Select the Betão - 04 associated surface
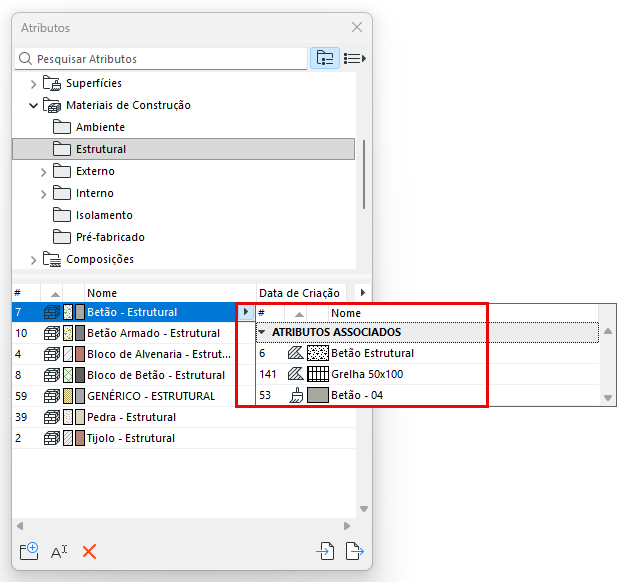626x582 pixels. pos(427,395)
